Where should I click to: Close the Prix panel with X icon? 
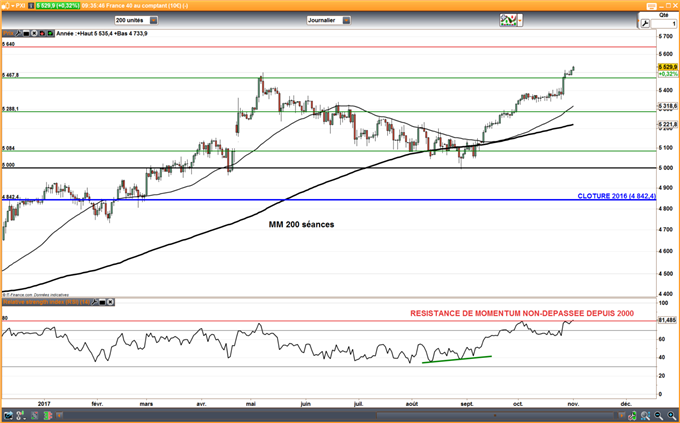pos(35,33)
